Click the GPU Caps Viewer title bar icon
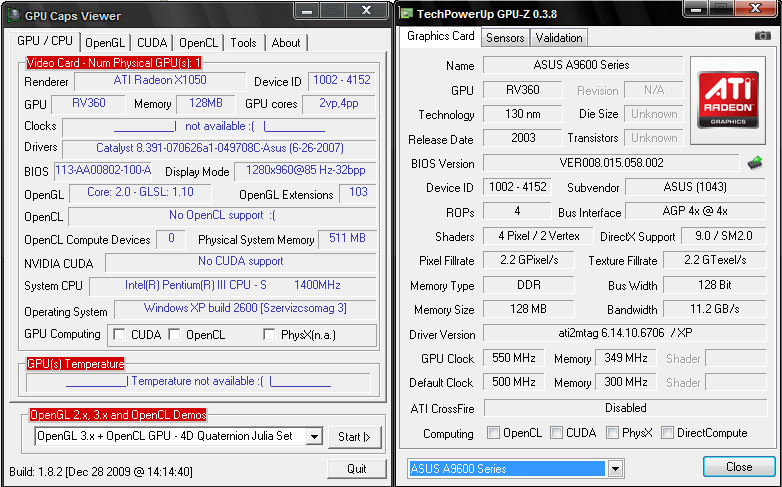 [15, 15]
